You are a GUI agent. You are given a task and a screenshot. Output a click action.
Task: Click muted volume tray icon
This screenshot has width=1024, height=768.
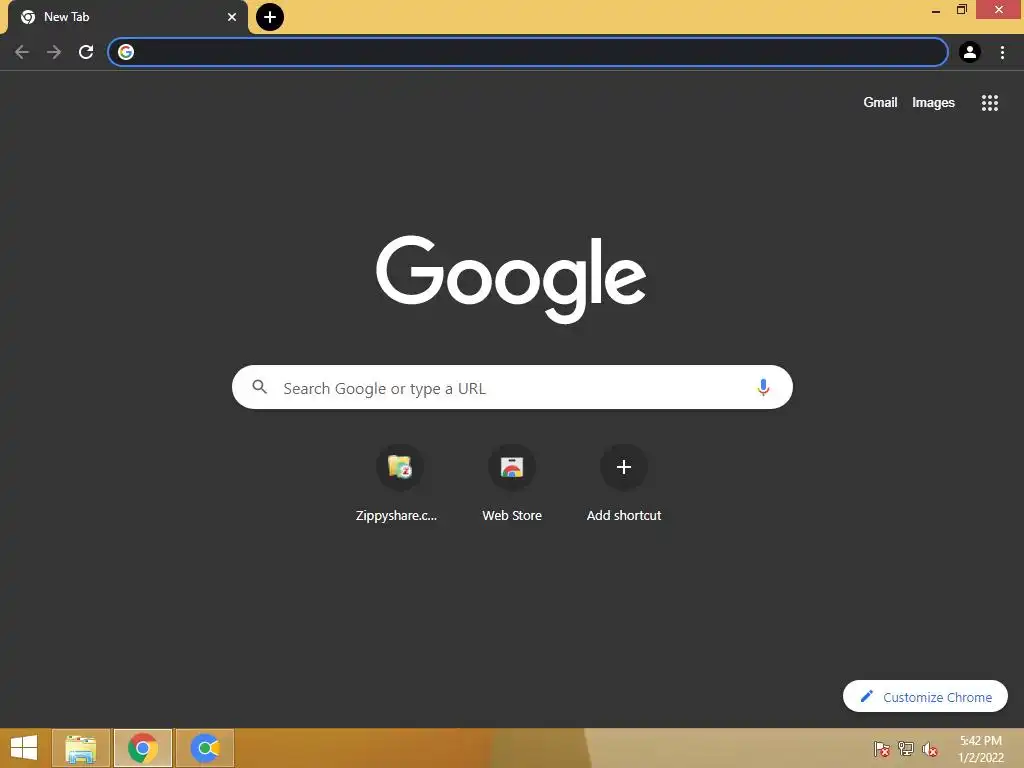click(930, 748)
